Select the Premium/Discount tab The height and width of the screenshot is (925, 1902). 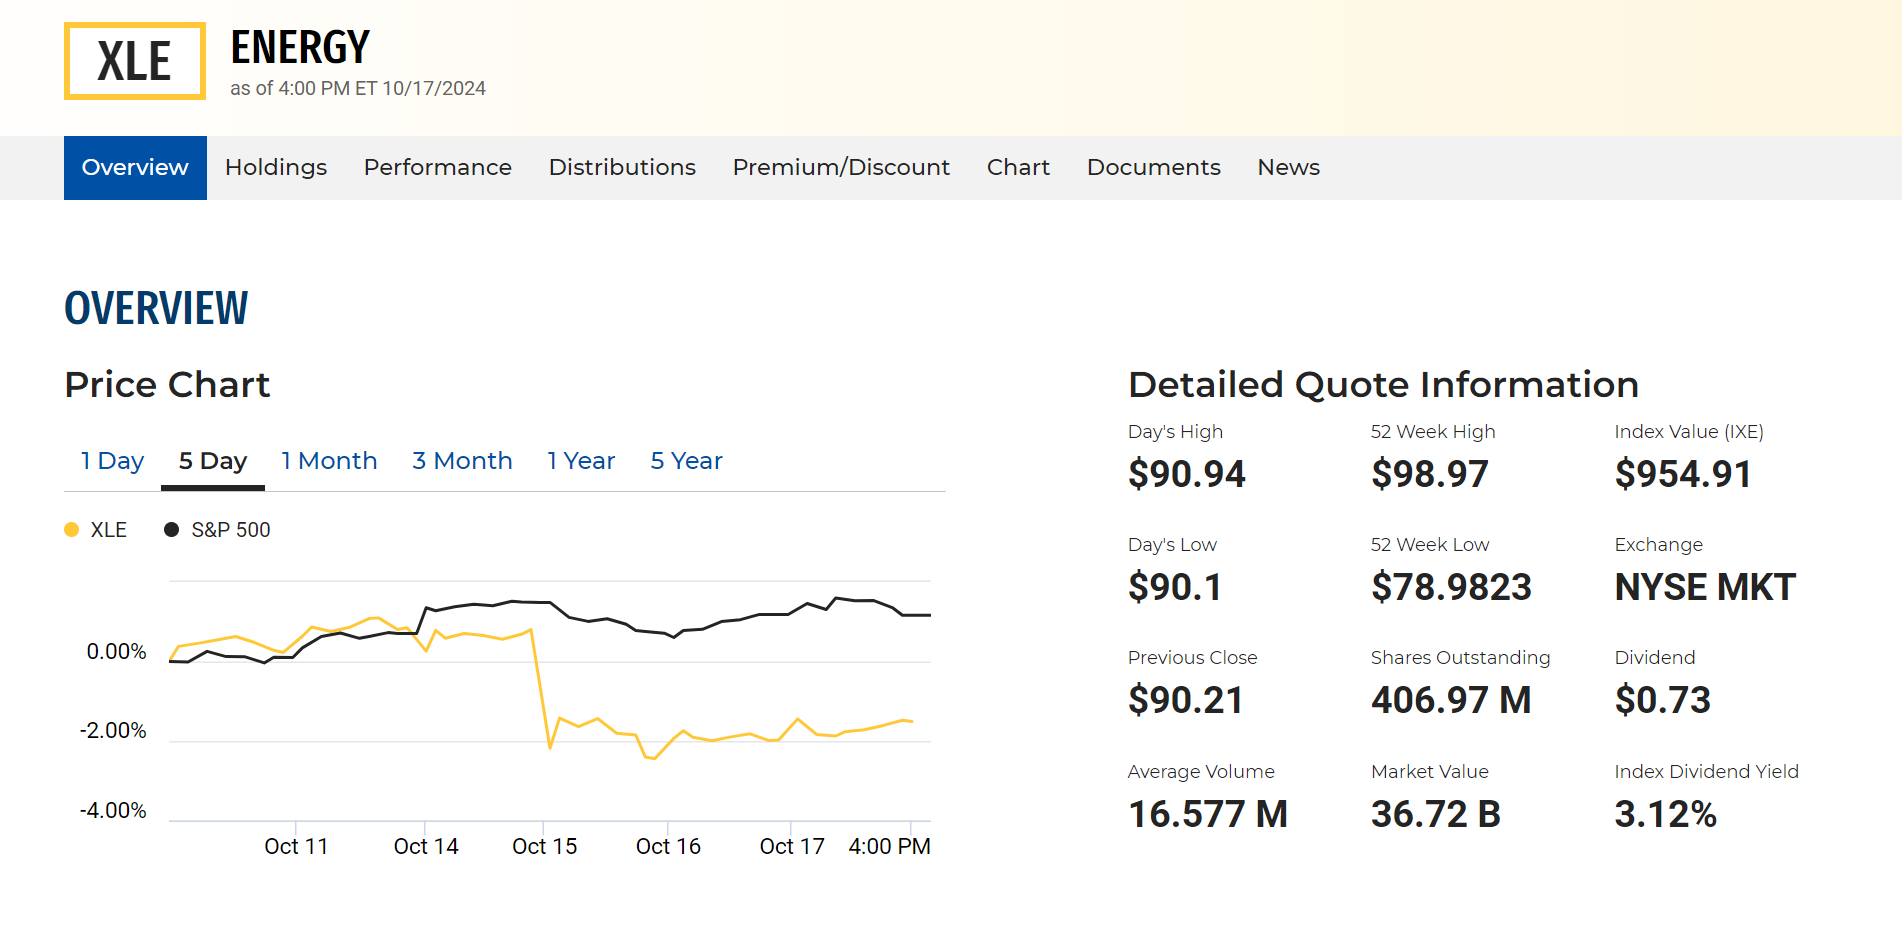841,168
